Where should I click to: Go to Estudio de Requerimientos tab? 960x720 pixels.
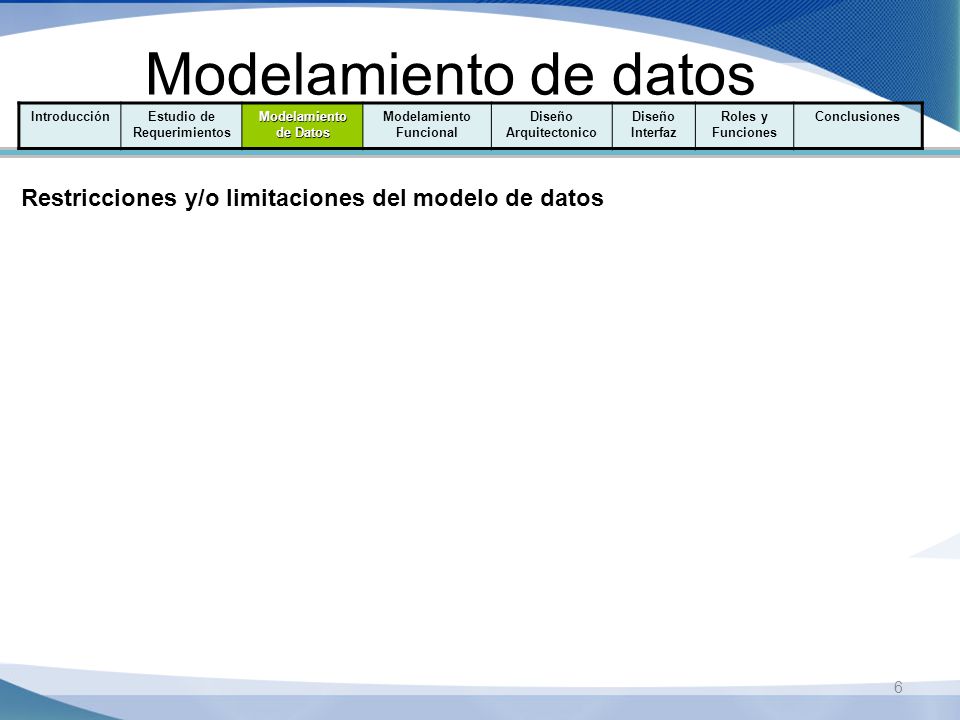pyautogui.click(x=181, y=126)
